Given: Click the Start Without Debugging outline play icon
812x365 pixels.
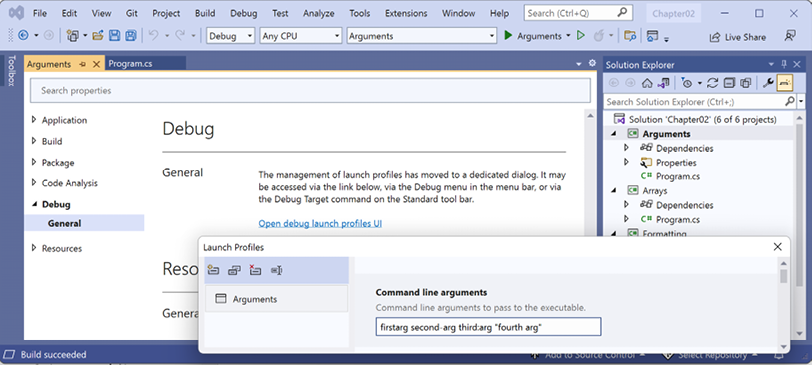Looking at the screenshot, I should click(x=581, y=36).
